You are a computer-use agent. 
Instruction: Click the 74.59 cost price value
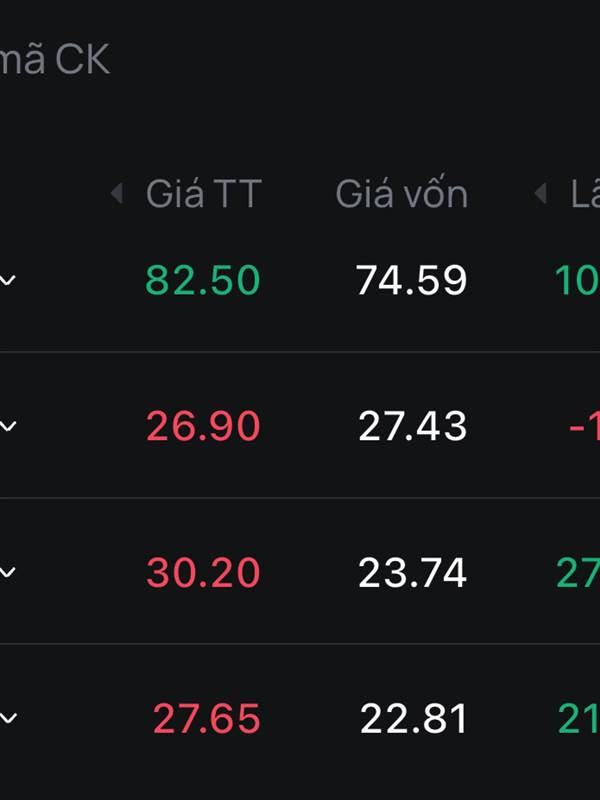click(x=411, y=281)
